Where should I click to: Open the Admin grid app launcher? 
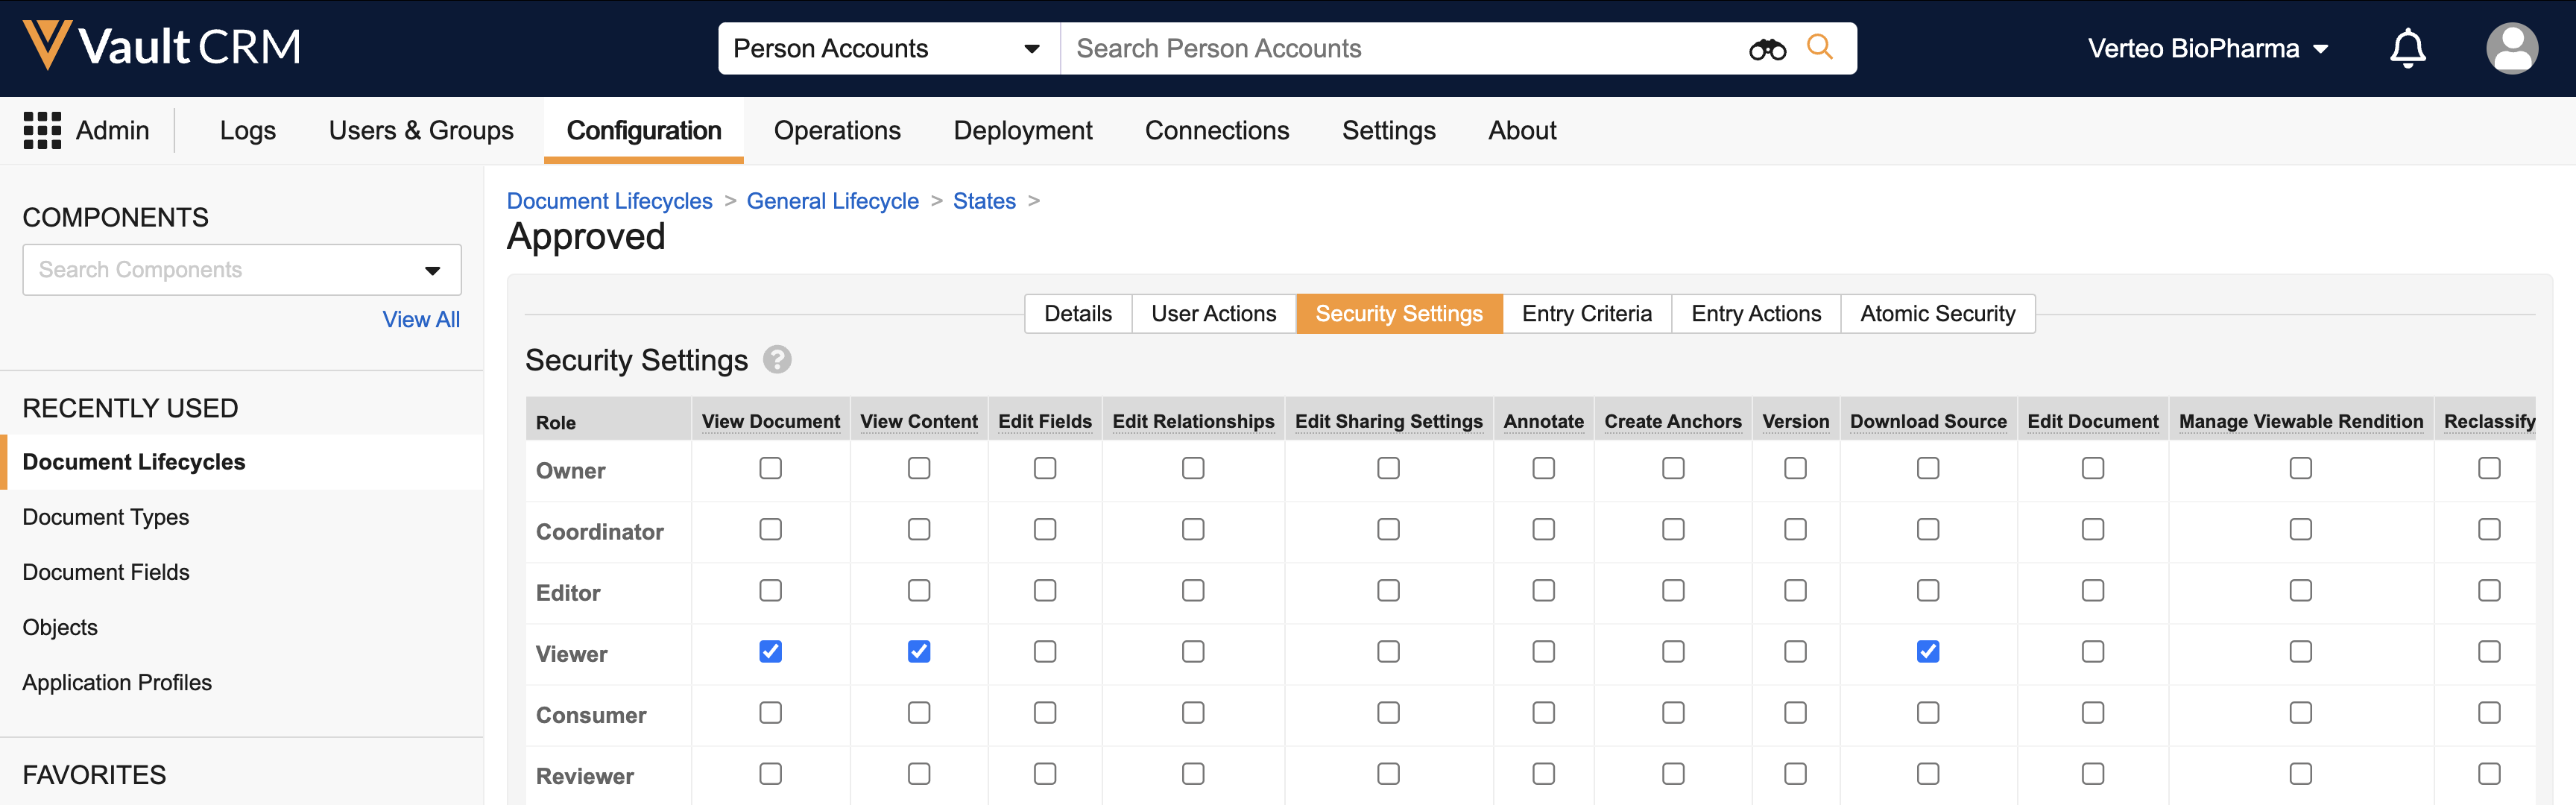coord(42,130)
